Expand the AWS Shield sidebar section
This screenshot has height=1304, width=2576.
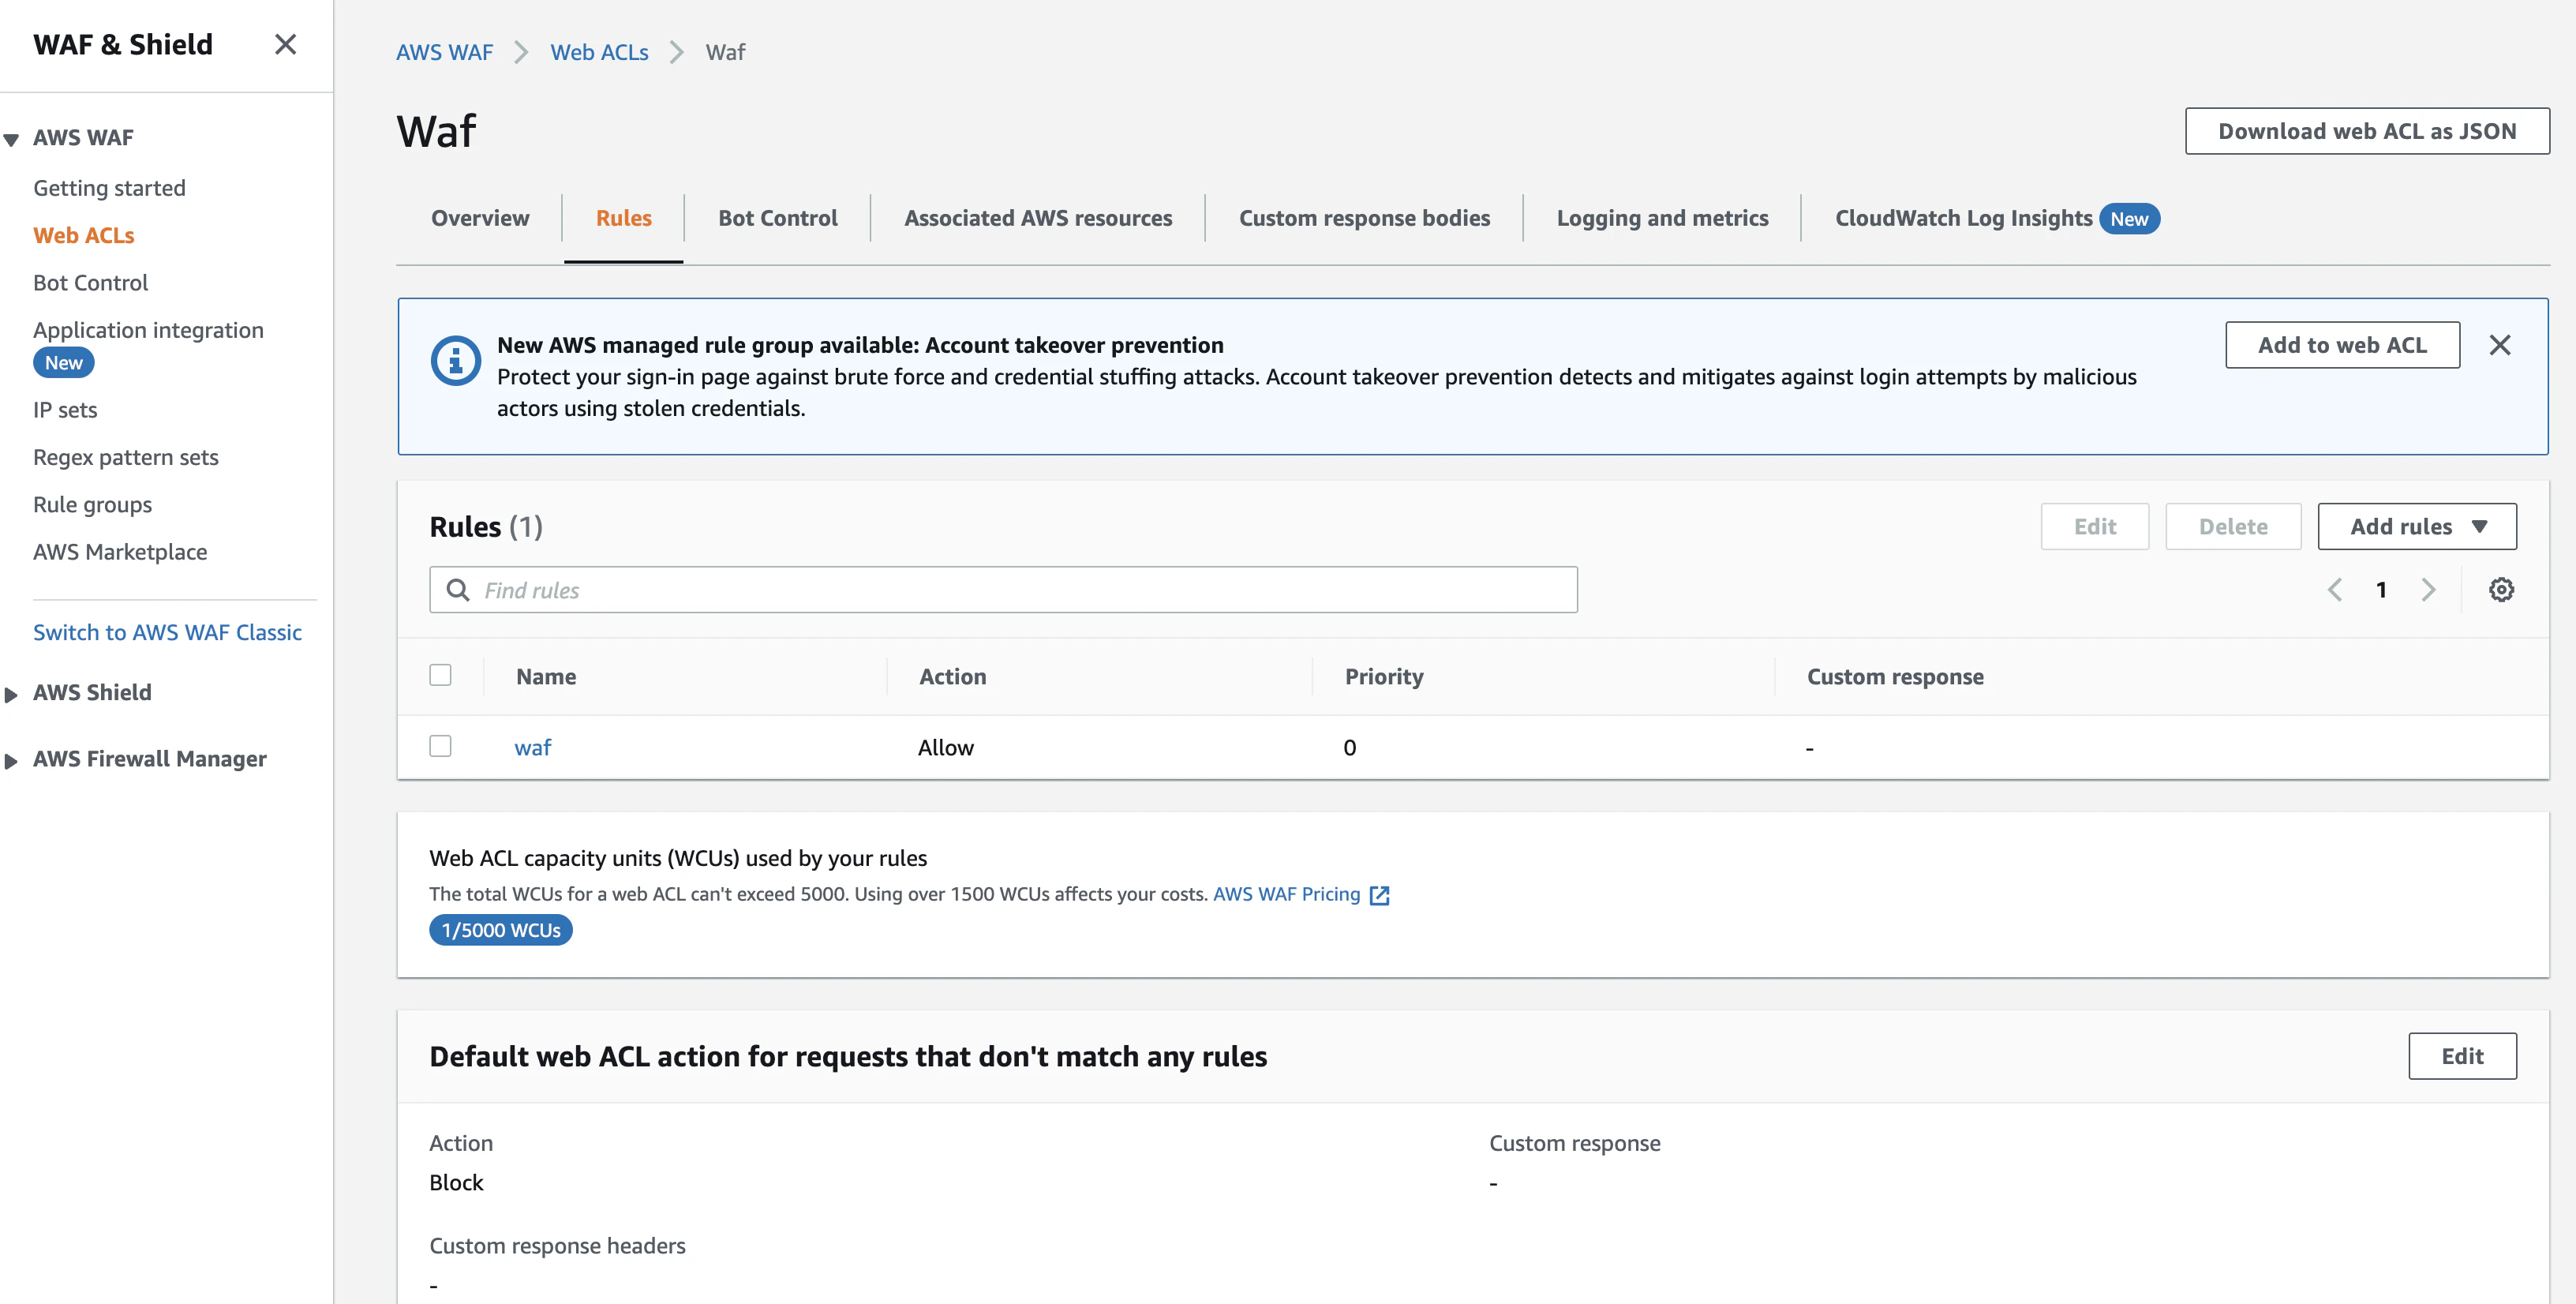(x=11, y=694)
